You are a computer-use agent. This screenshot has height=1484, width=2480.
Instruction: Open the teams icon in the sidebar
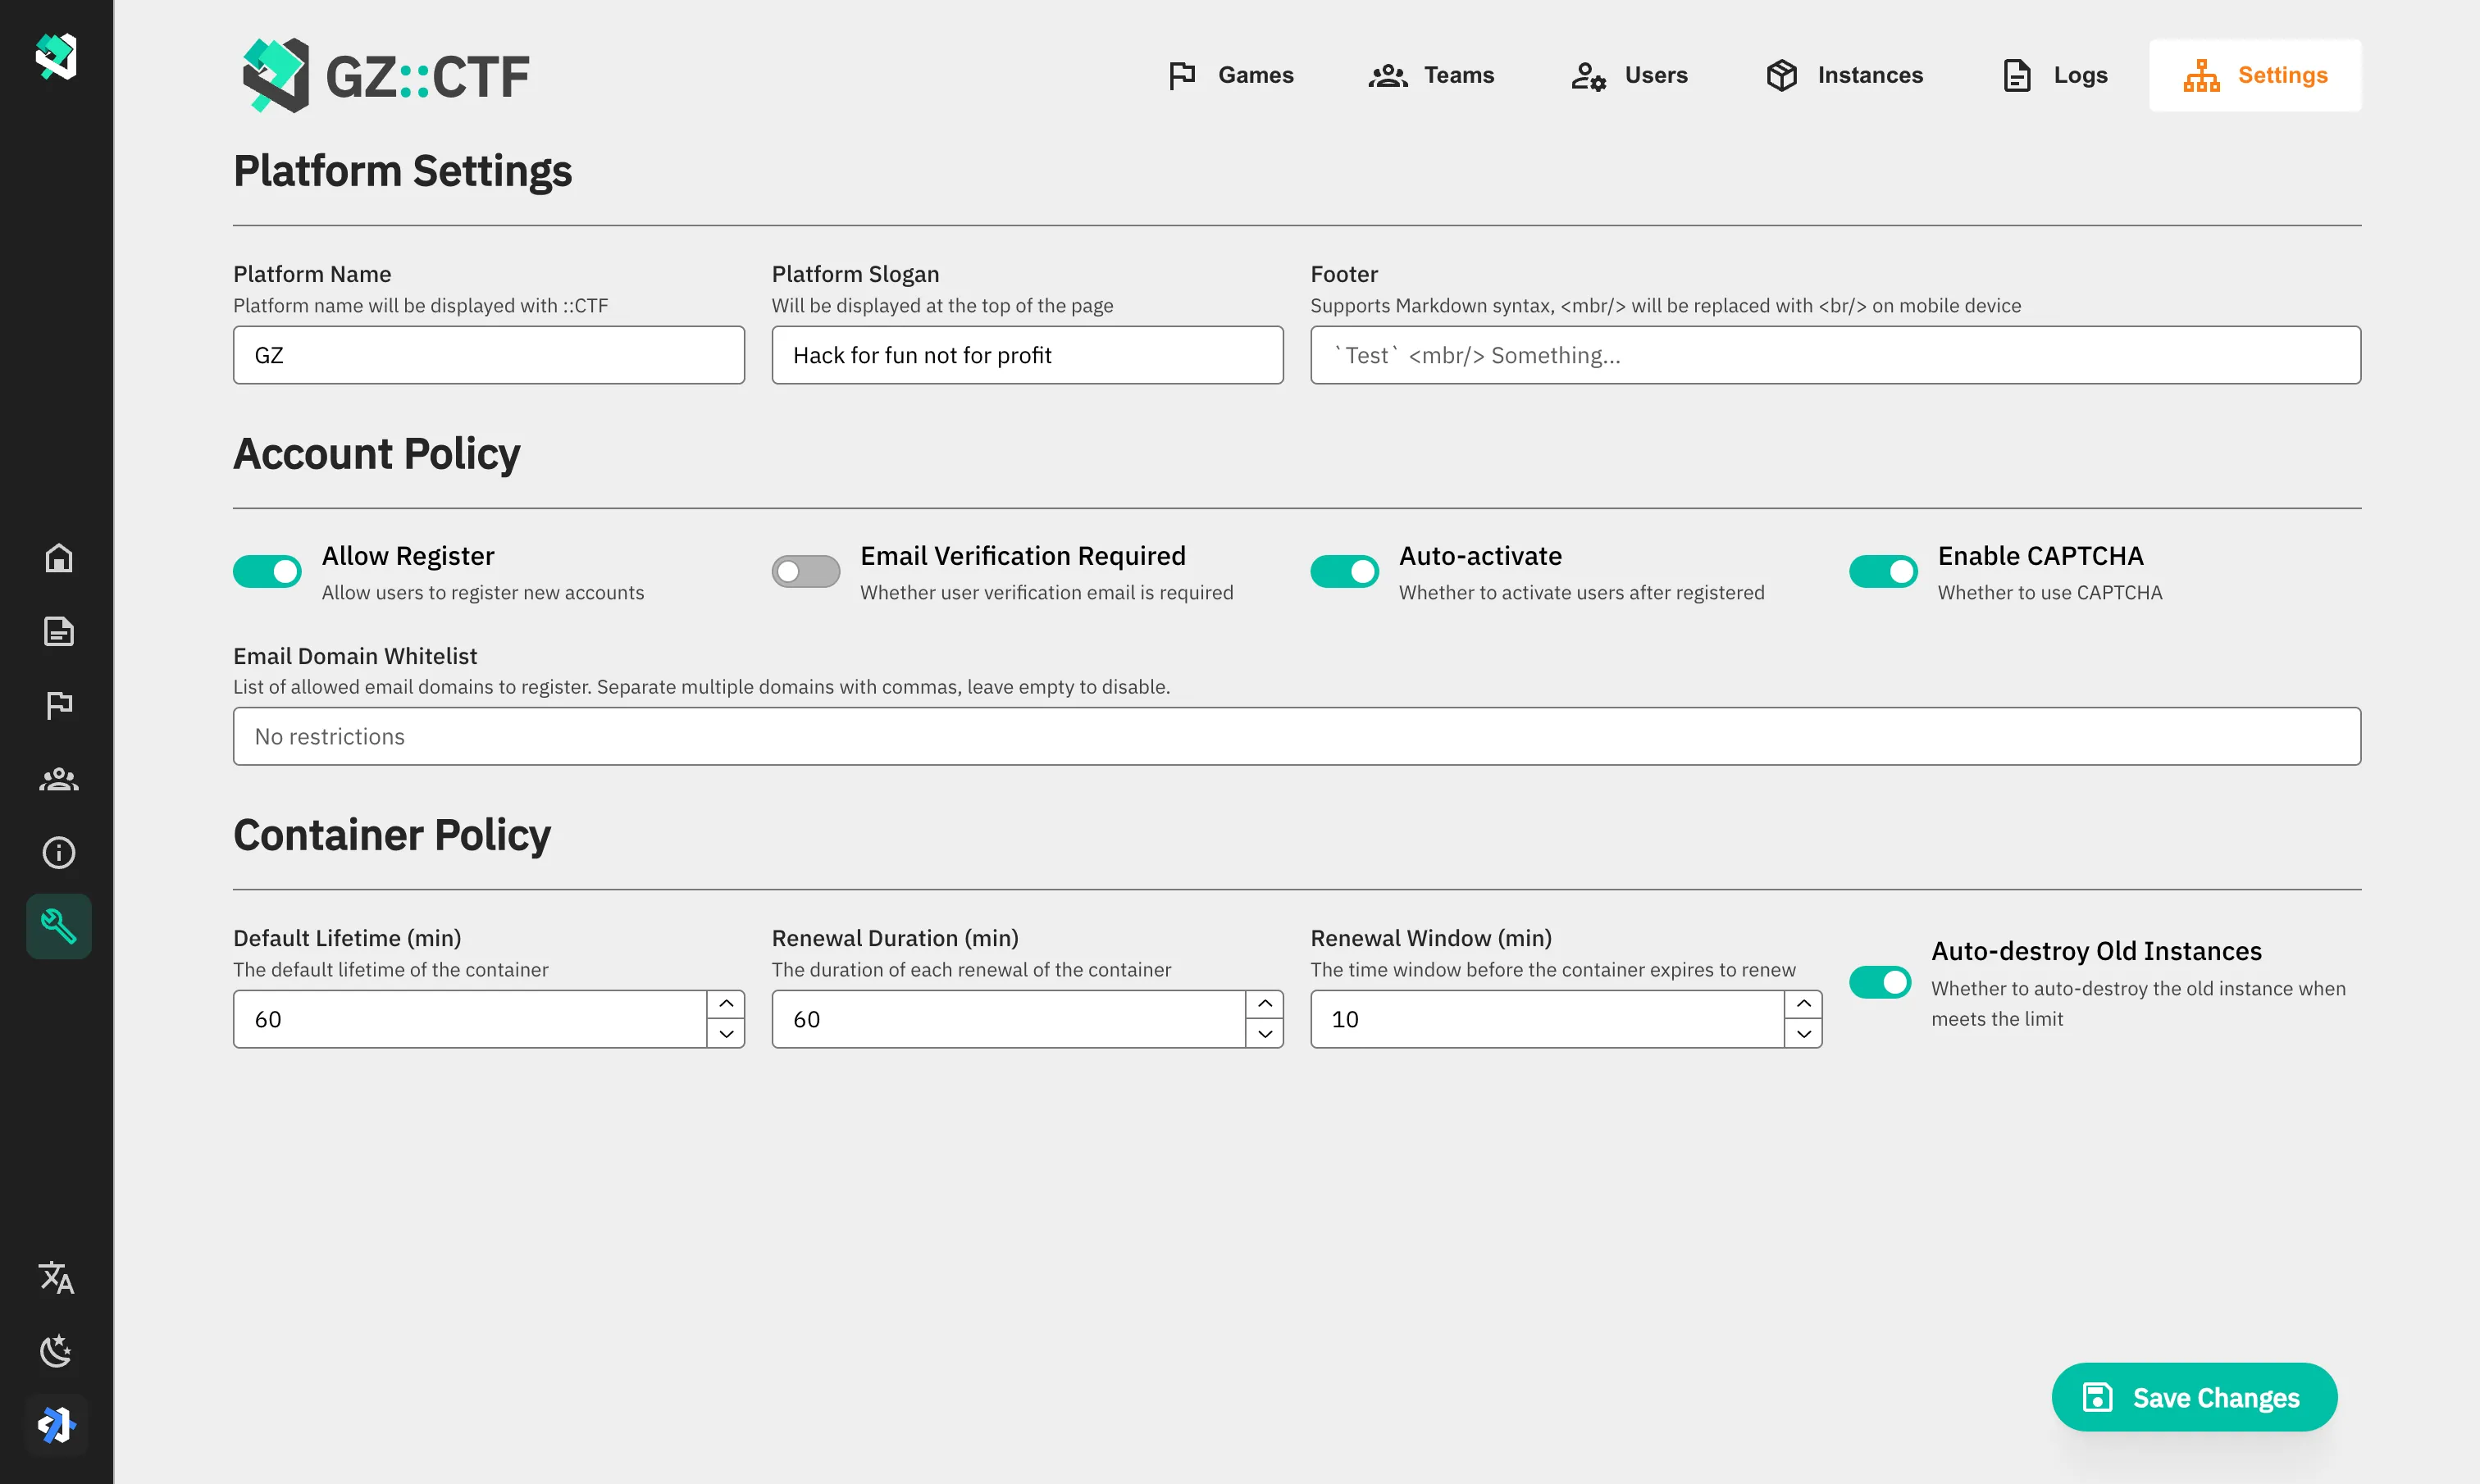click(58, 779)
